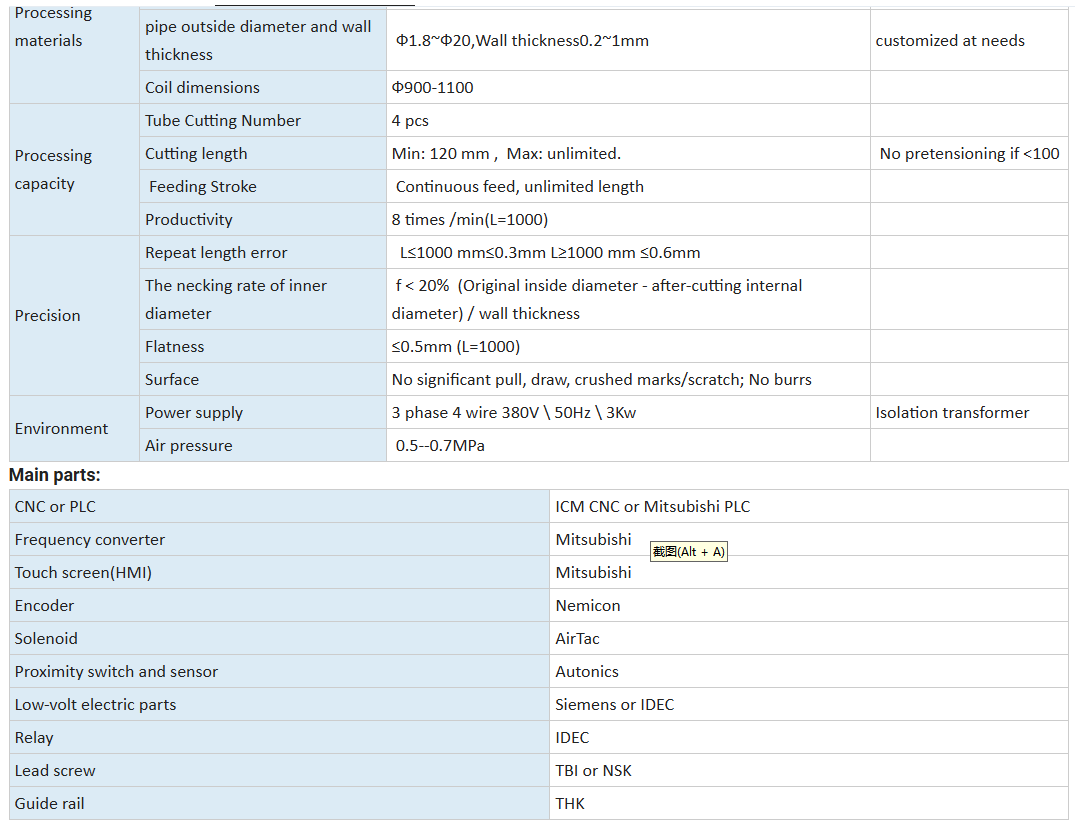Click the 'Processing capacity' group cell

[x=74, y=170]
